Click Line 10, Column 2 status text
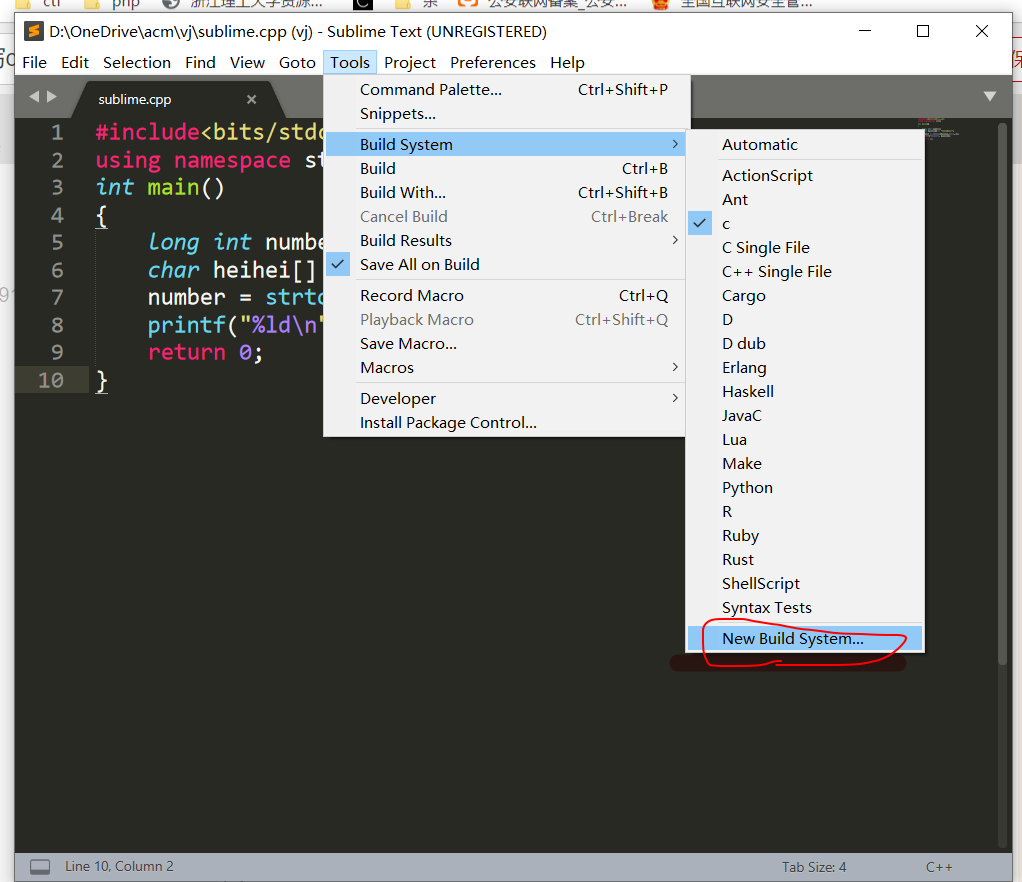The height and width of the screenshot is (882, 1022). [x=119, y=866]
